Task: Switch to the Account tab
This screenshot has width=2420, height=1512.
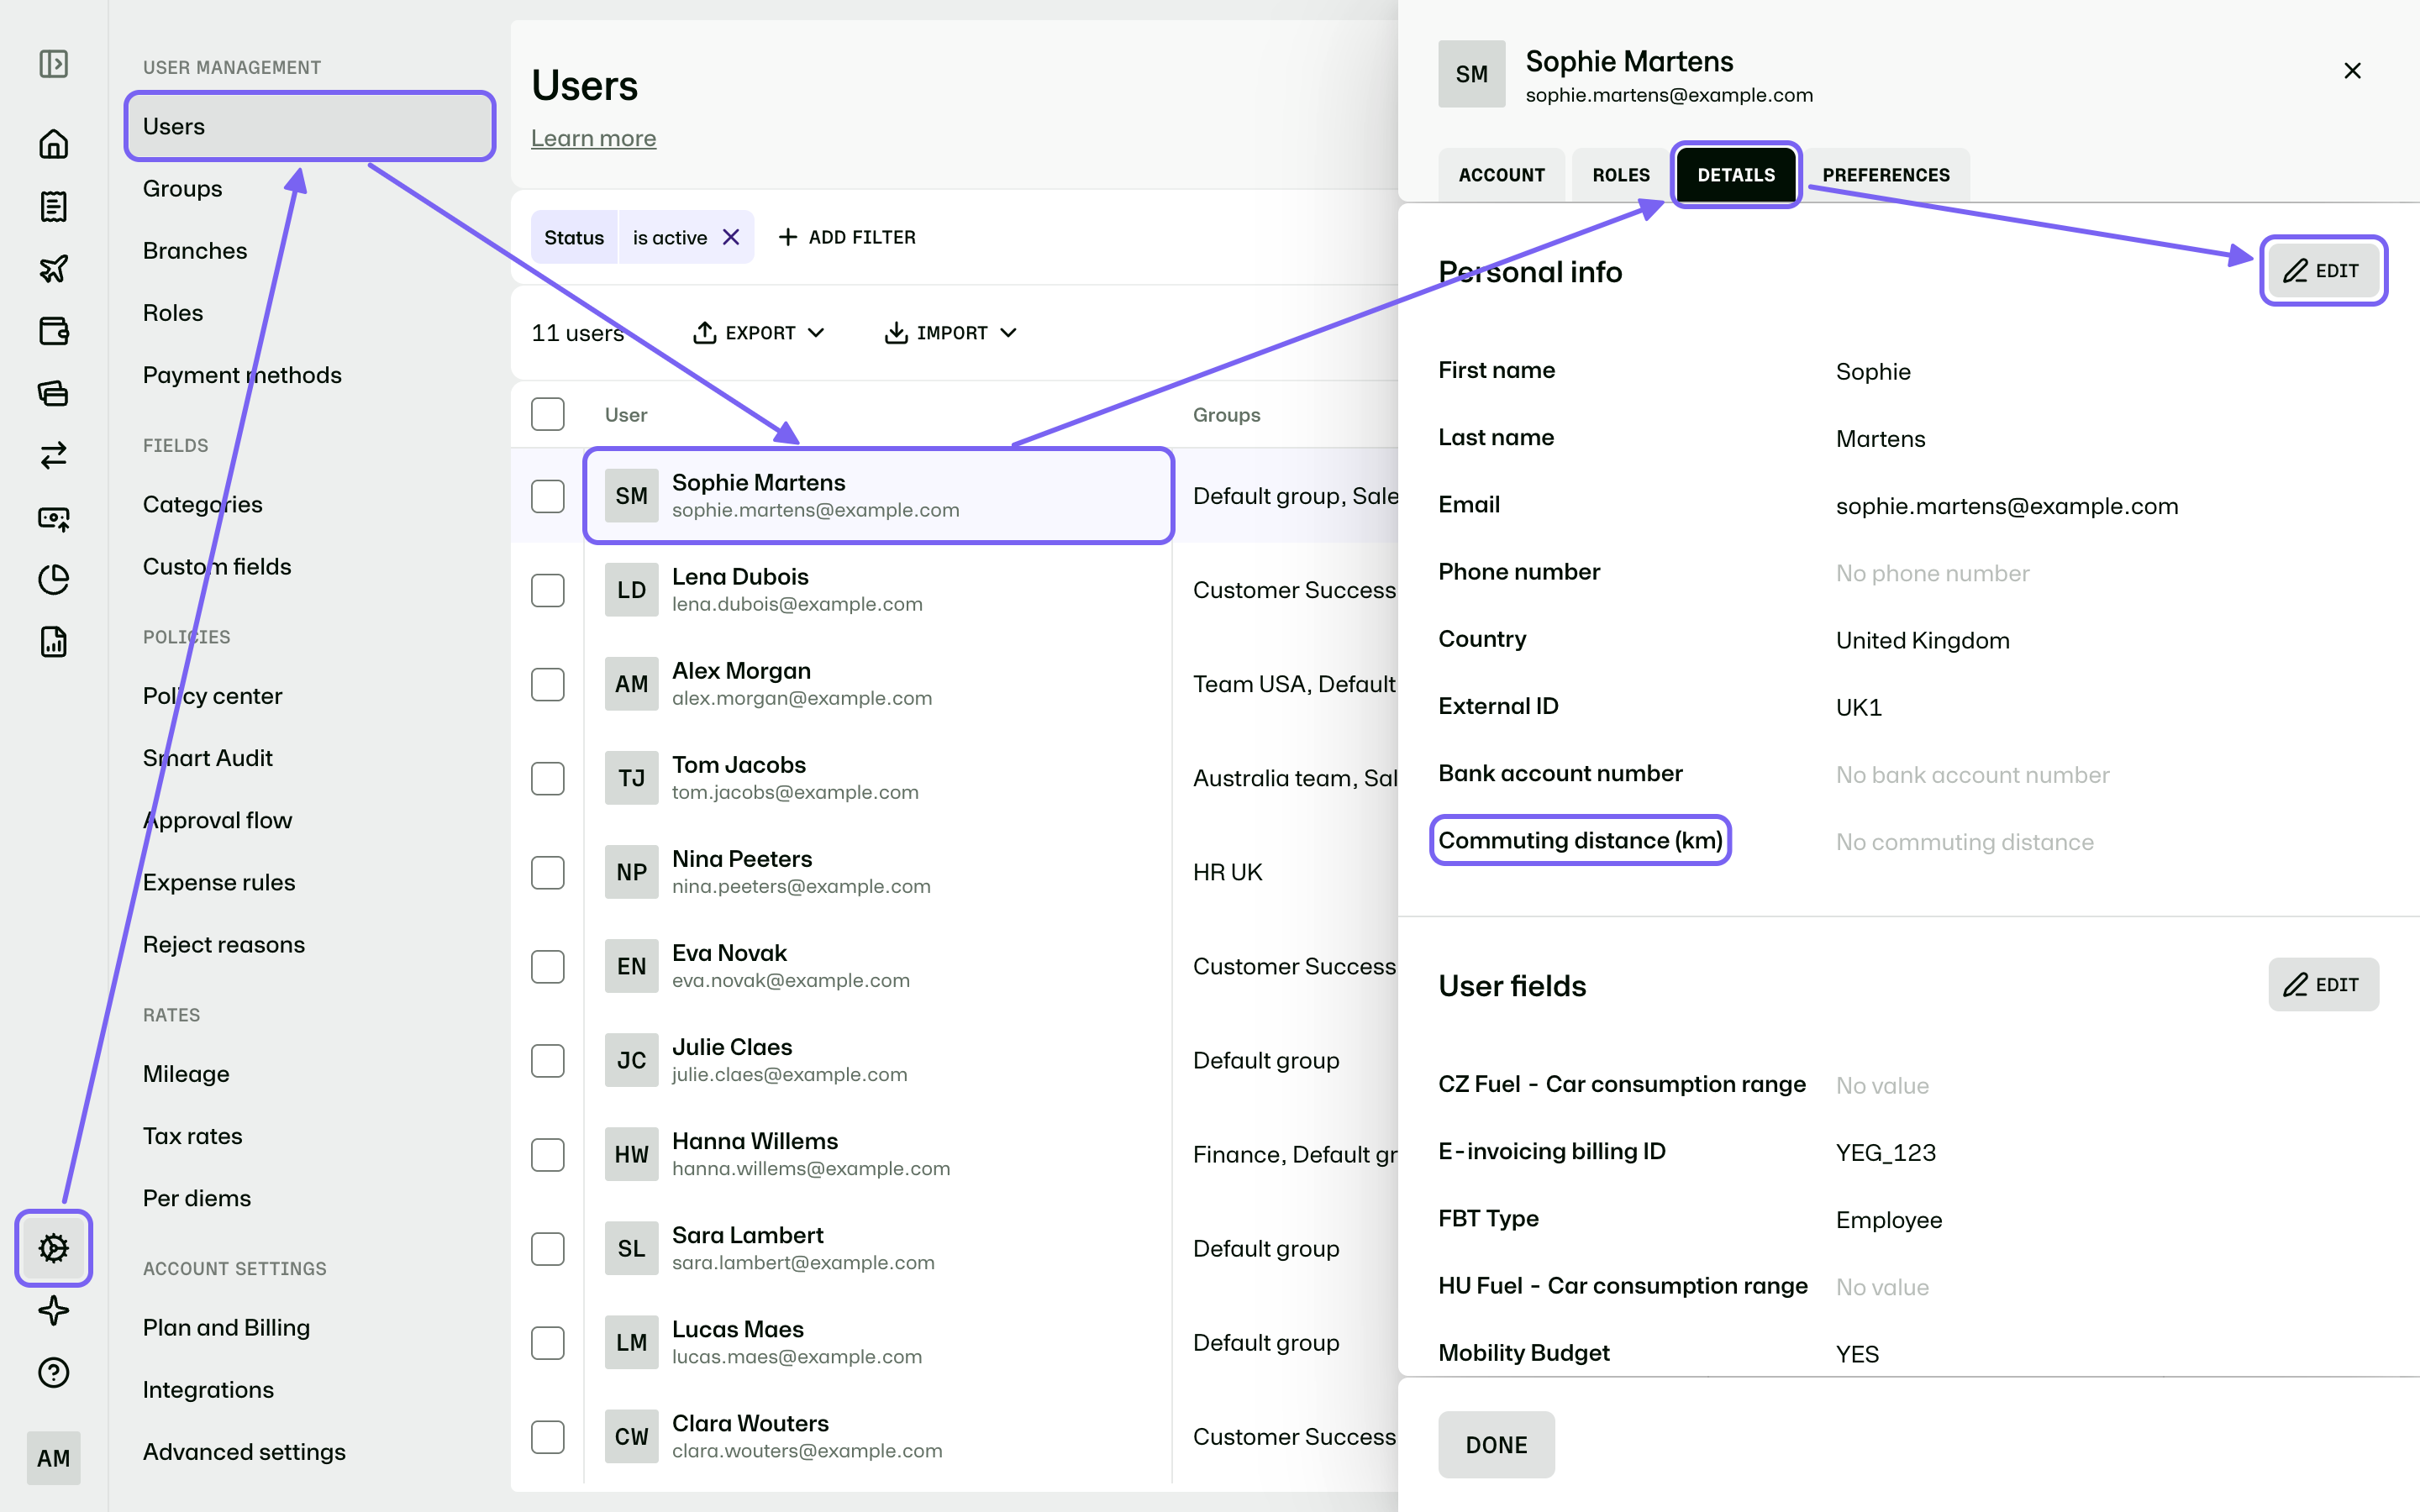Action: [1501, 175]
